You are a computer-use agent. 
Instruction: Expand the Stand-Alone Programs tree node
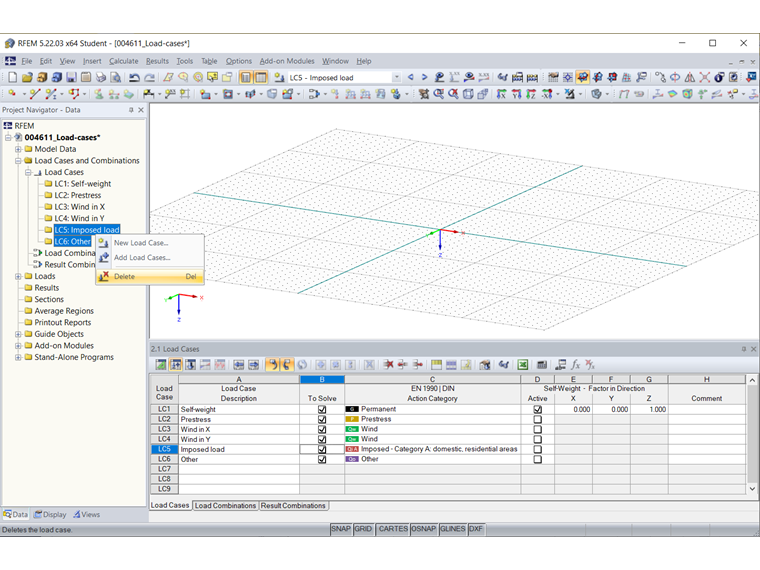coord(18,357)
